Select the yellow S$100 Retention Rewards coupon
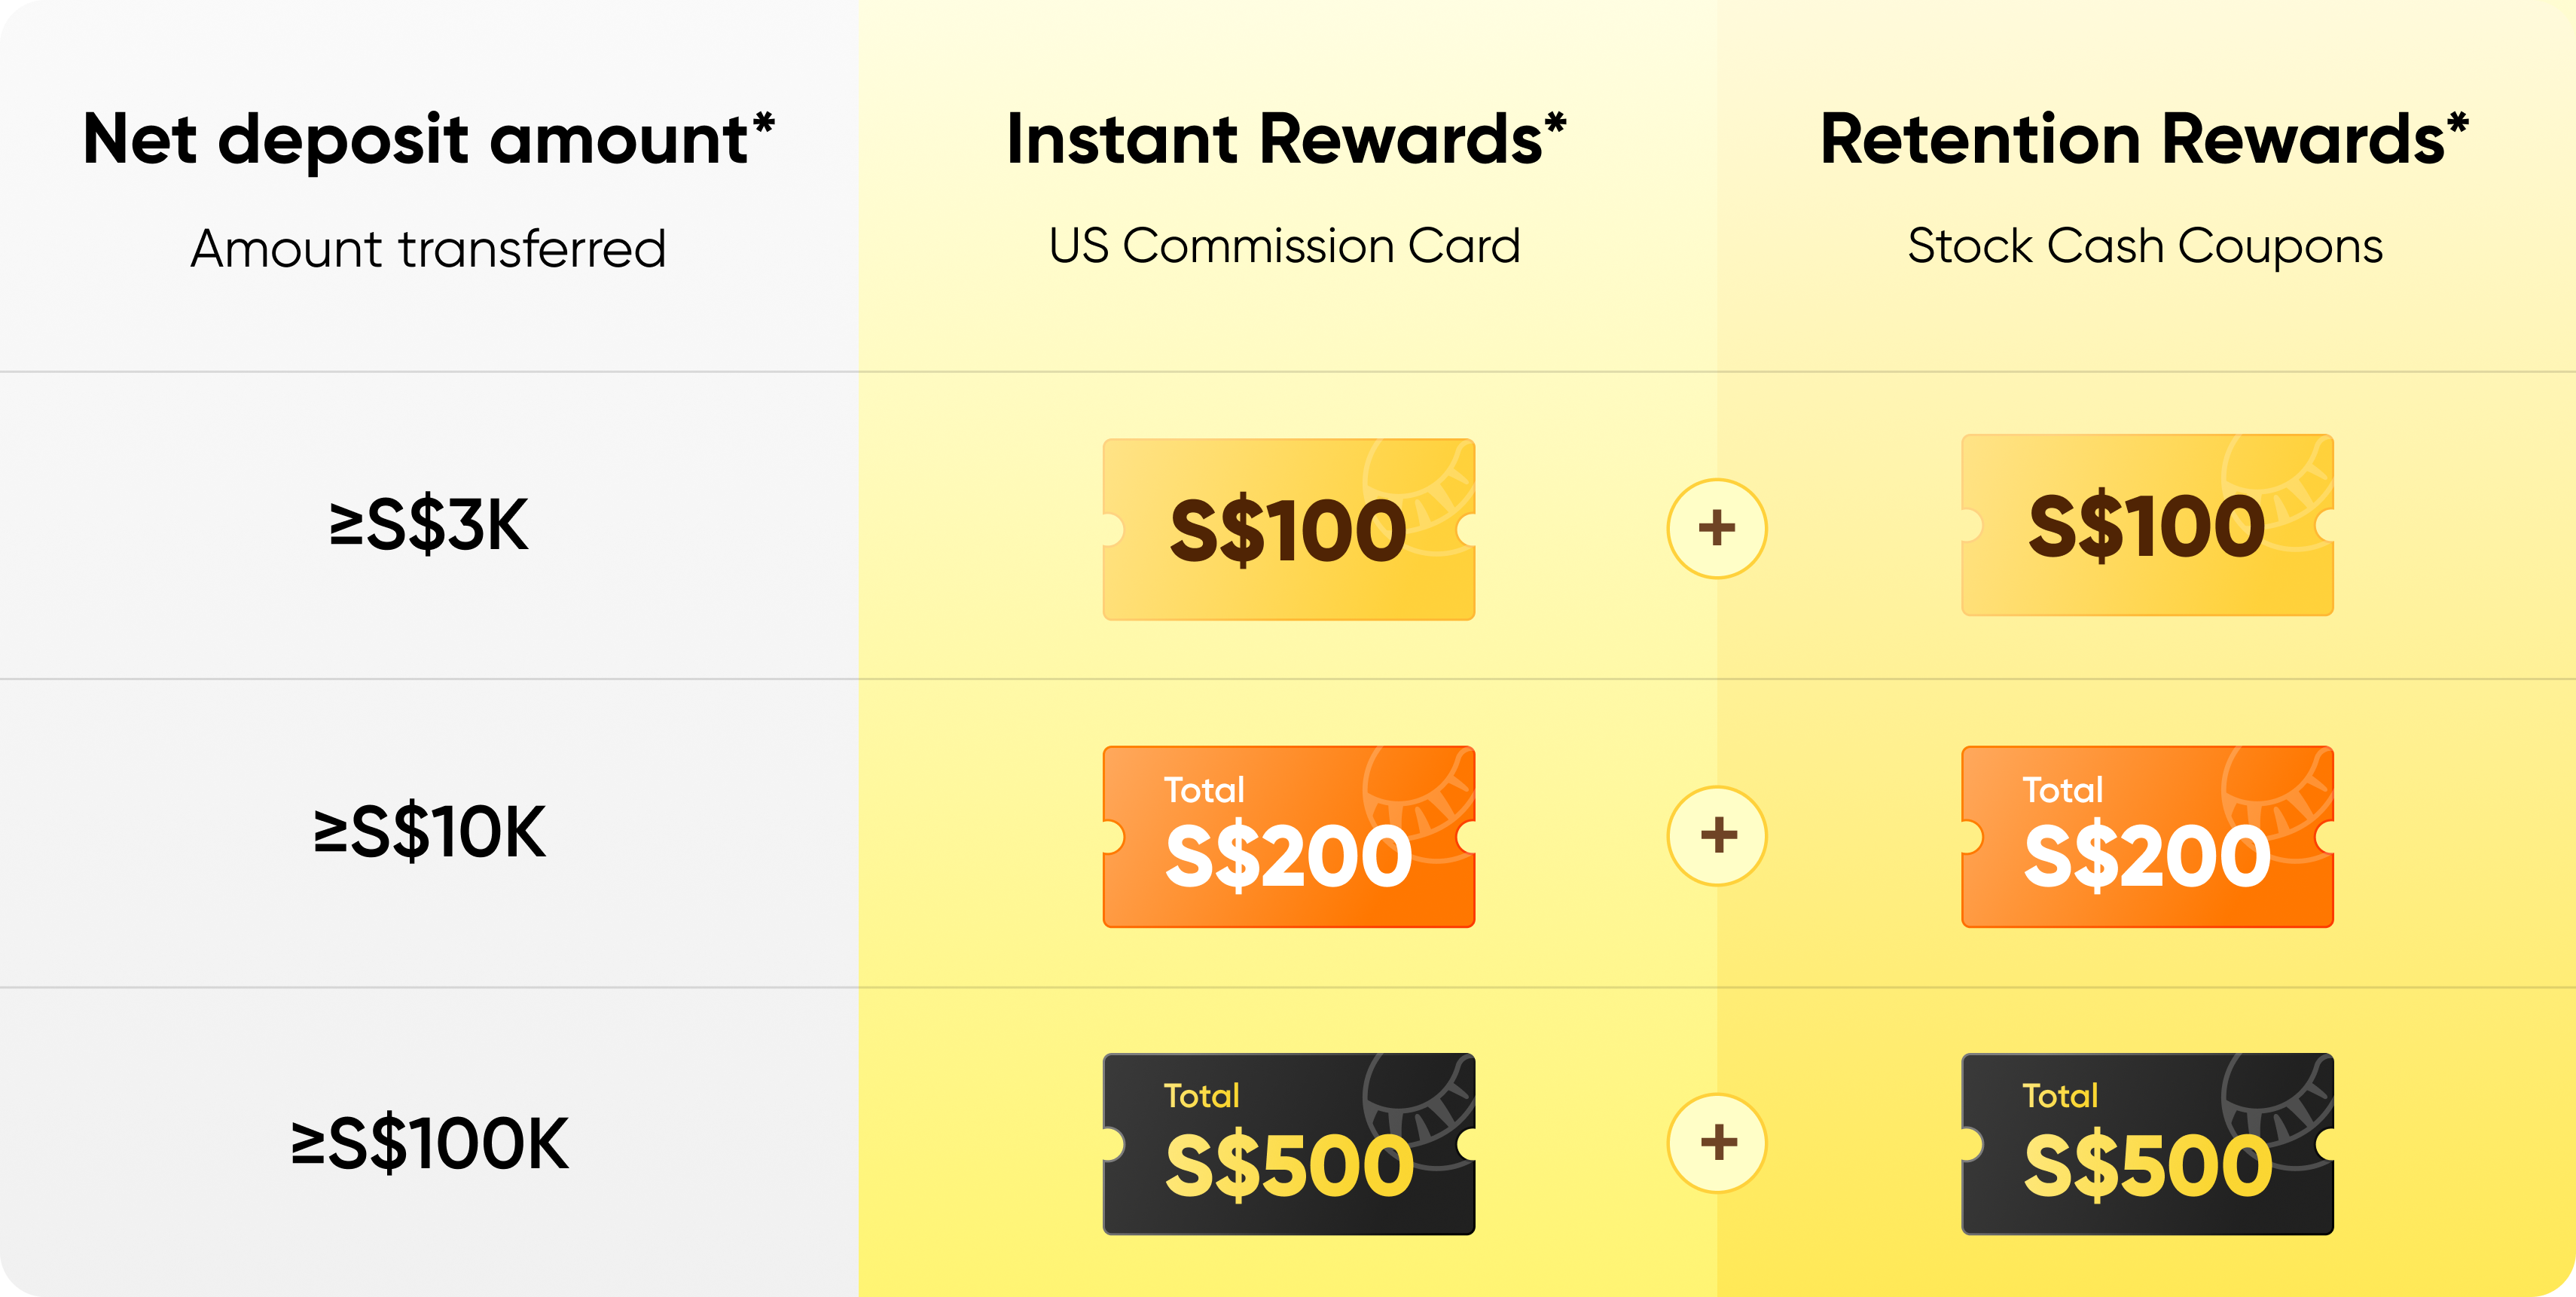 coord(2147,525)
